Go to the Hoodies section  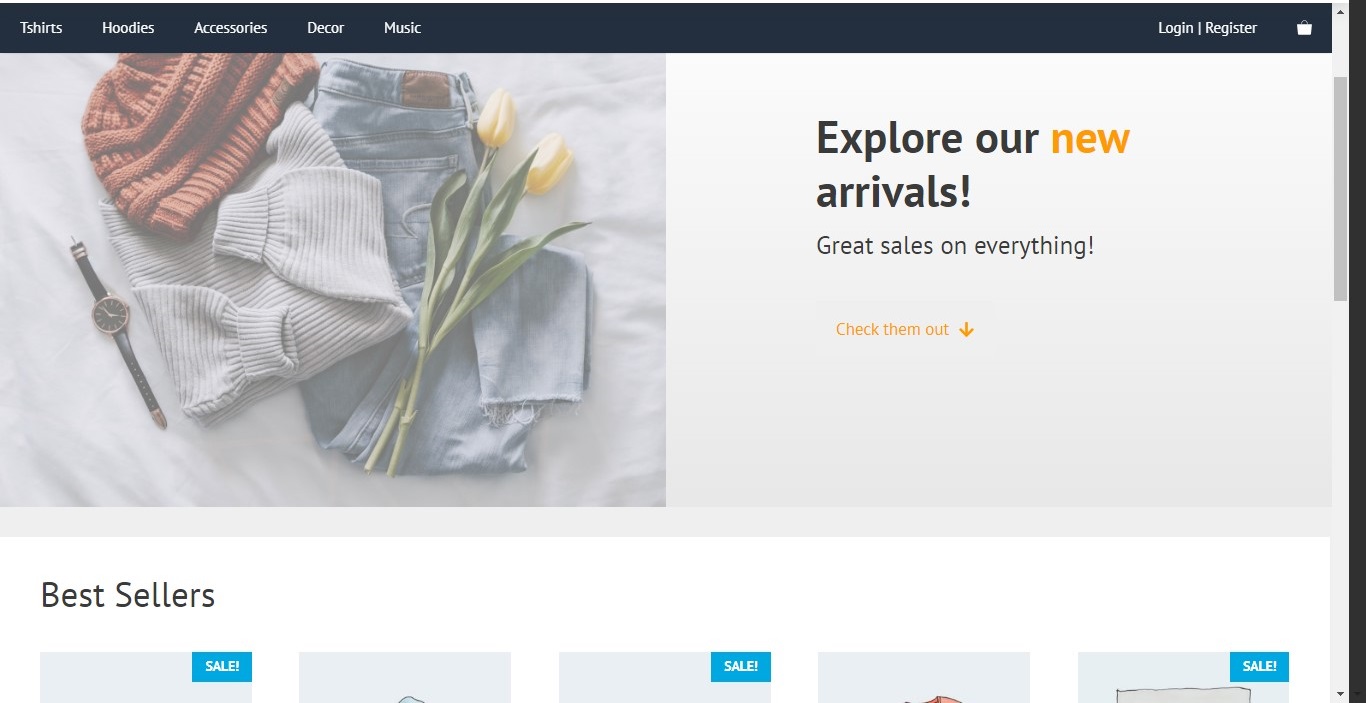tap(128, 28)
